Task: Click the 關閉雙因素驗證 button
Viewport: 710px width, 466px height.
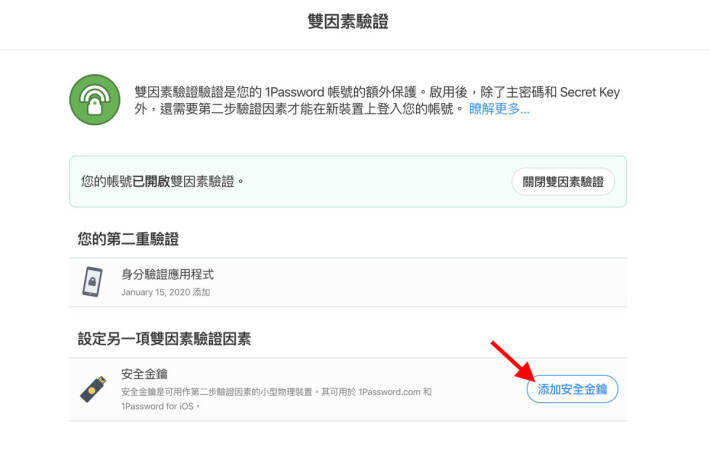Action: click(563, 182)
